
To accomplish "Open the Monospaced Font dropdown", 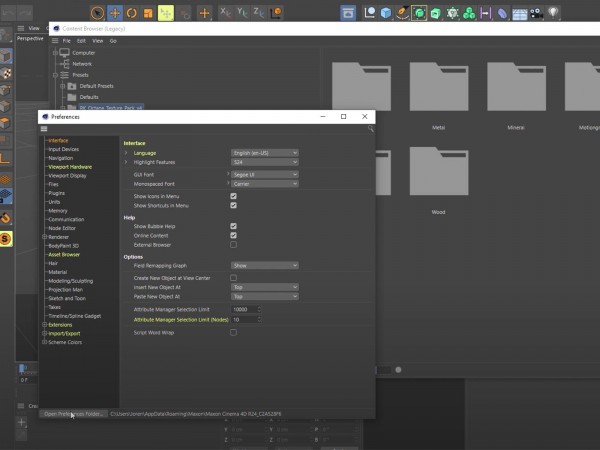I will coord(265,184).
